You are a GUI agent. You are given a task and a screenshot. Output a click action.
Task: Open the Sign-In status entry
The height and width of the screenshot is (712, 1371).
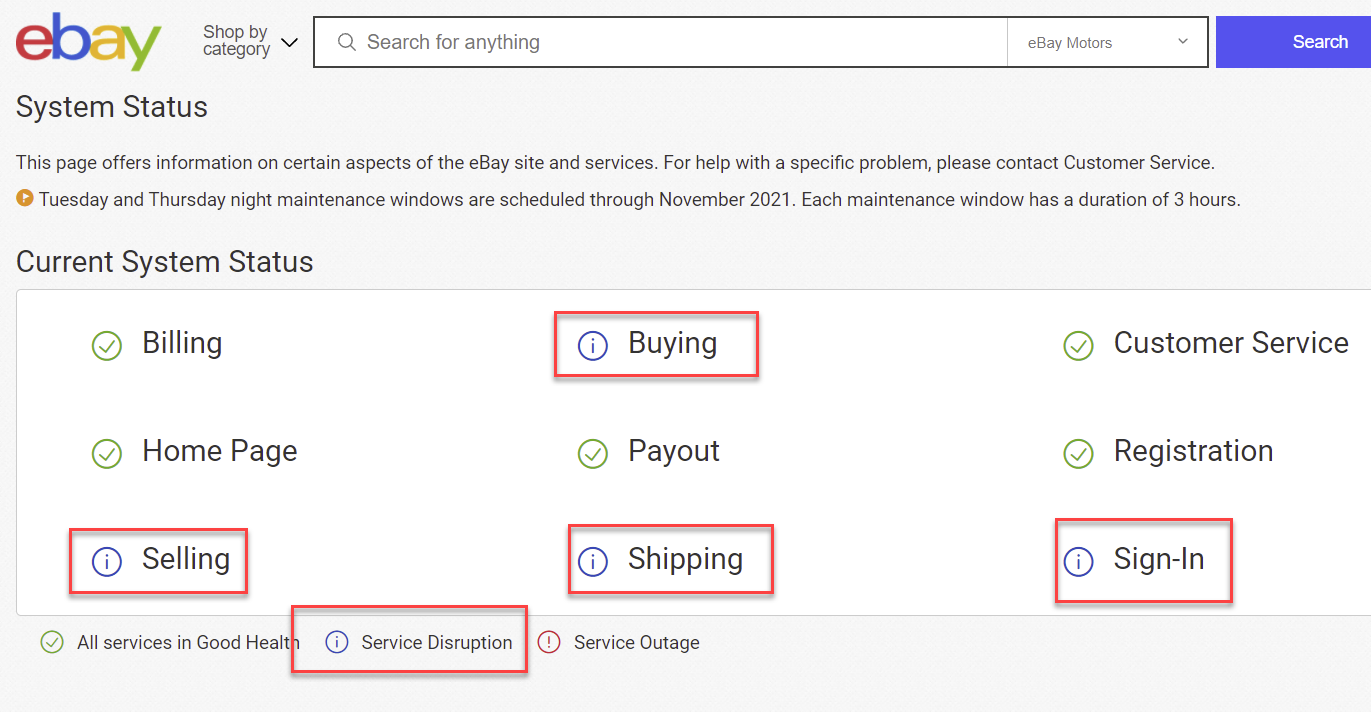[x=1159, y=560]
